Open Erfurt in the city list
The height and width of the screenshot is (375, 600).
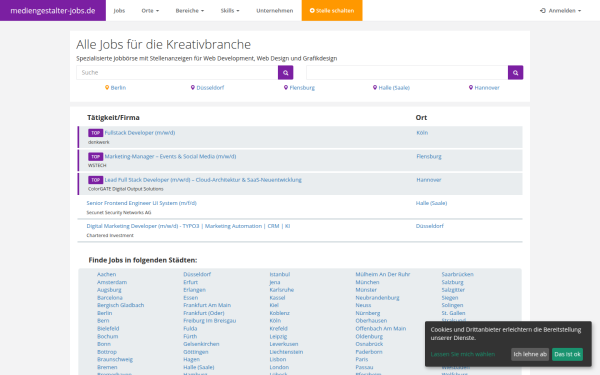[x=191, y=282]
